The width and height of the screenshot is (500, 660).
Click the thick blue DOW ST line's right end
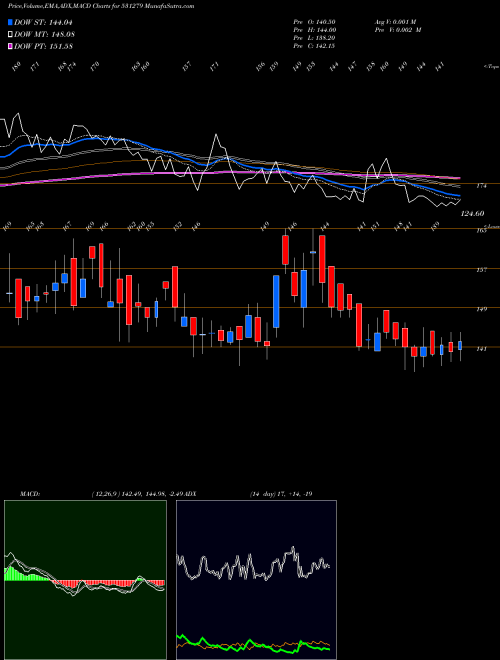pos(458,196)
